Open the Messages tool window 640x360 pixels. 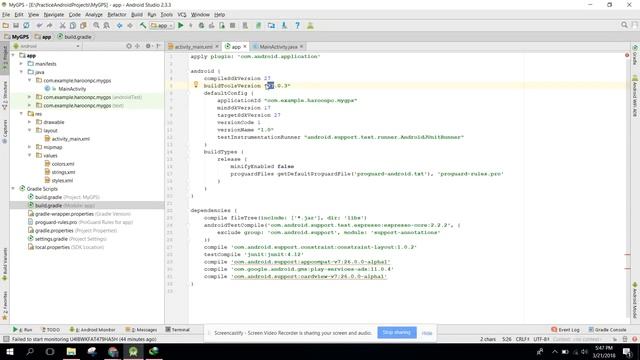point(141,329)
